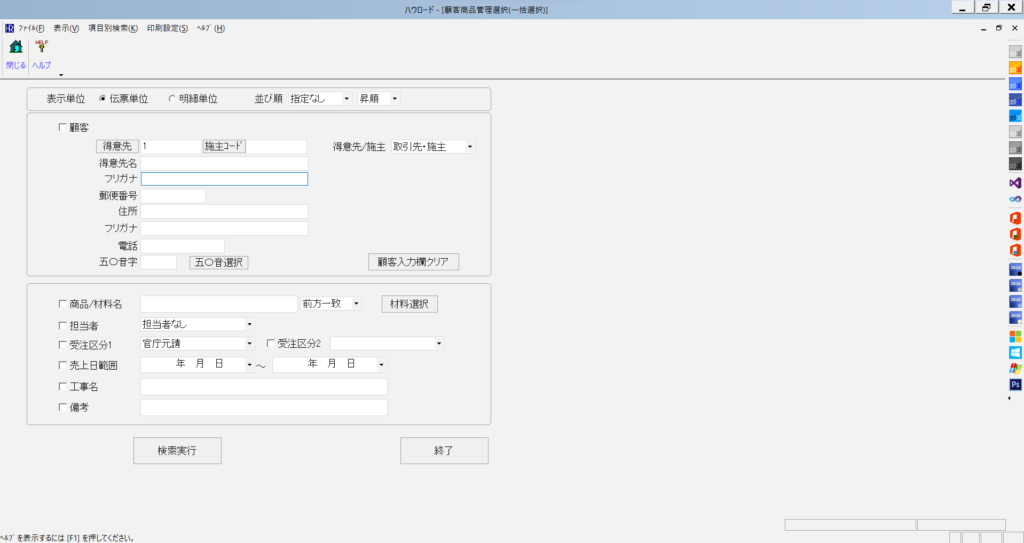Open the 印刷設定 menu

click(167, 28)
